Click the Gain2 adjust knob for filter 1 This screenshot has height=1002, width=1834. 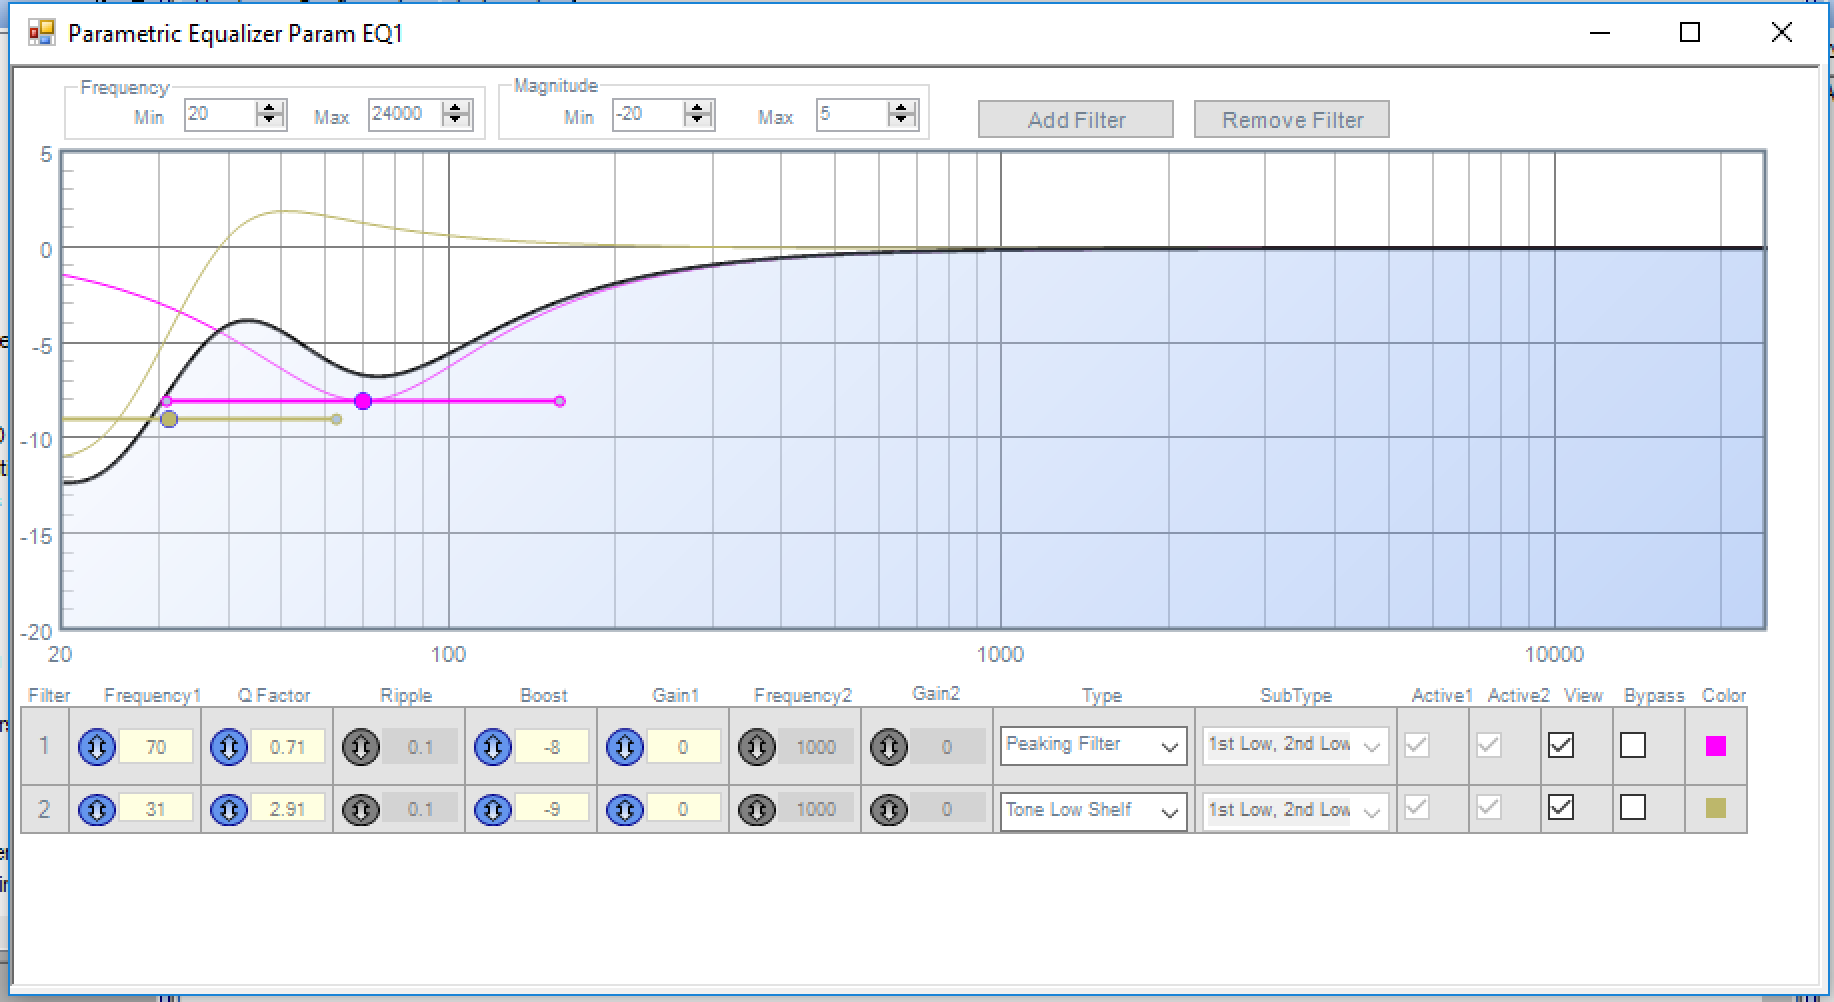889,747
